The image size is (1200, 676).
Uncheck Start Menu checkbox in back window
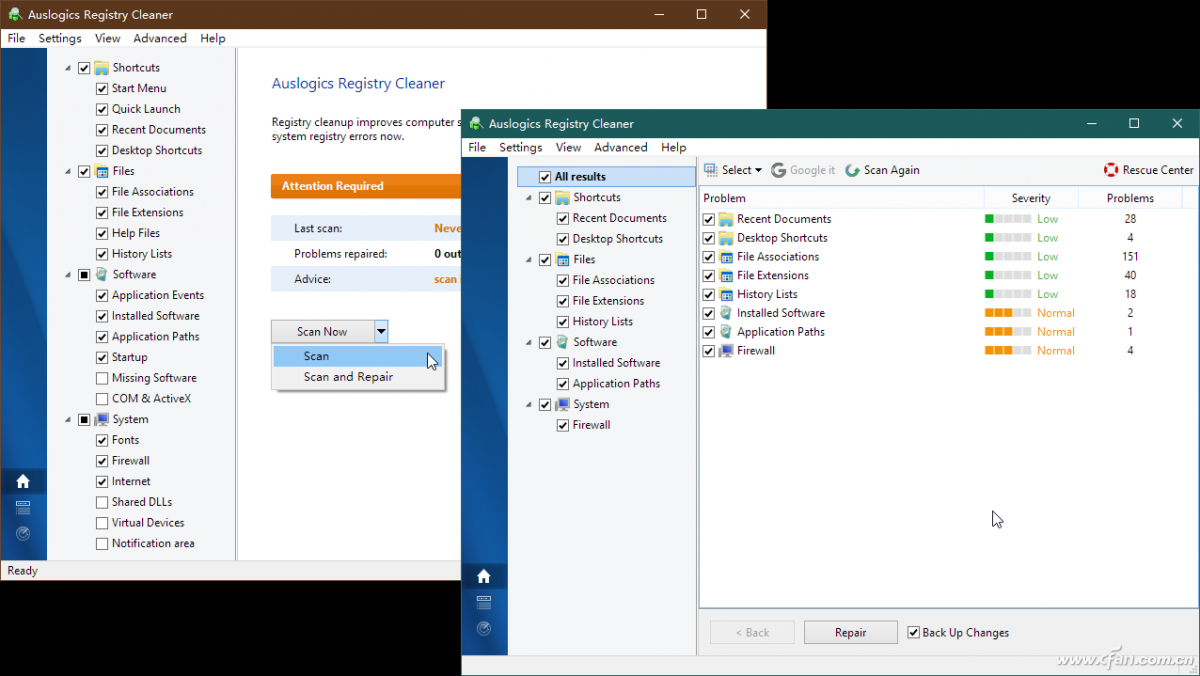[x=102, y=89]
